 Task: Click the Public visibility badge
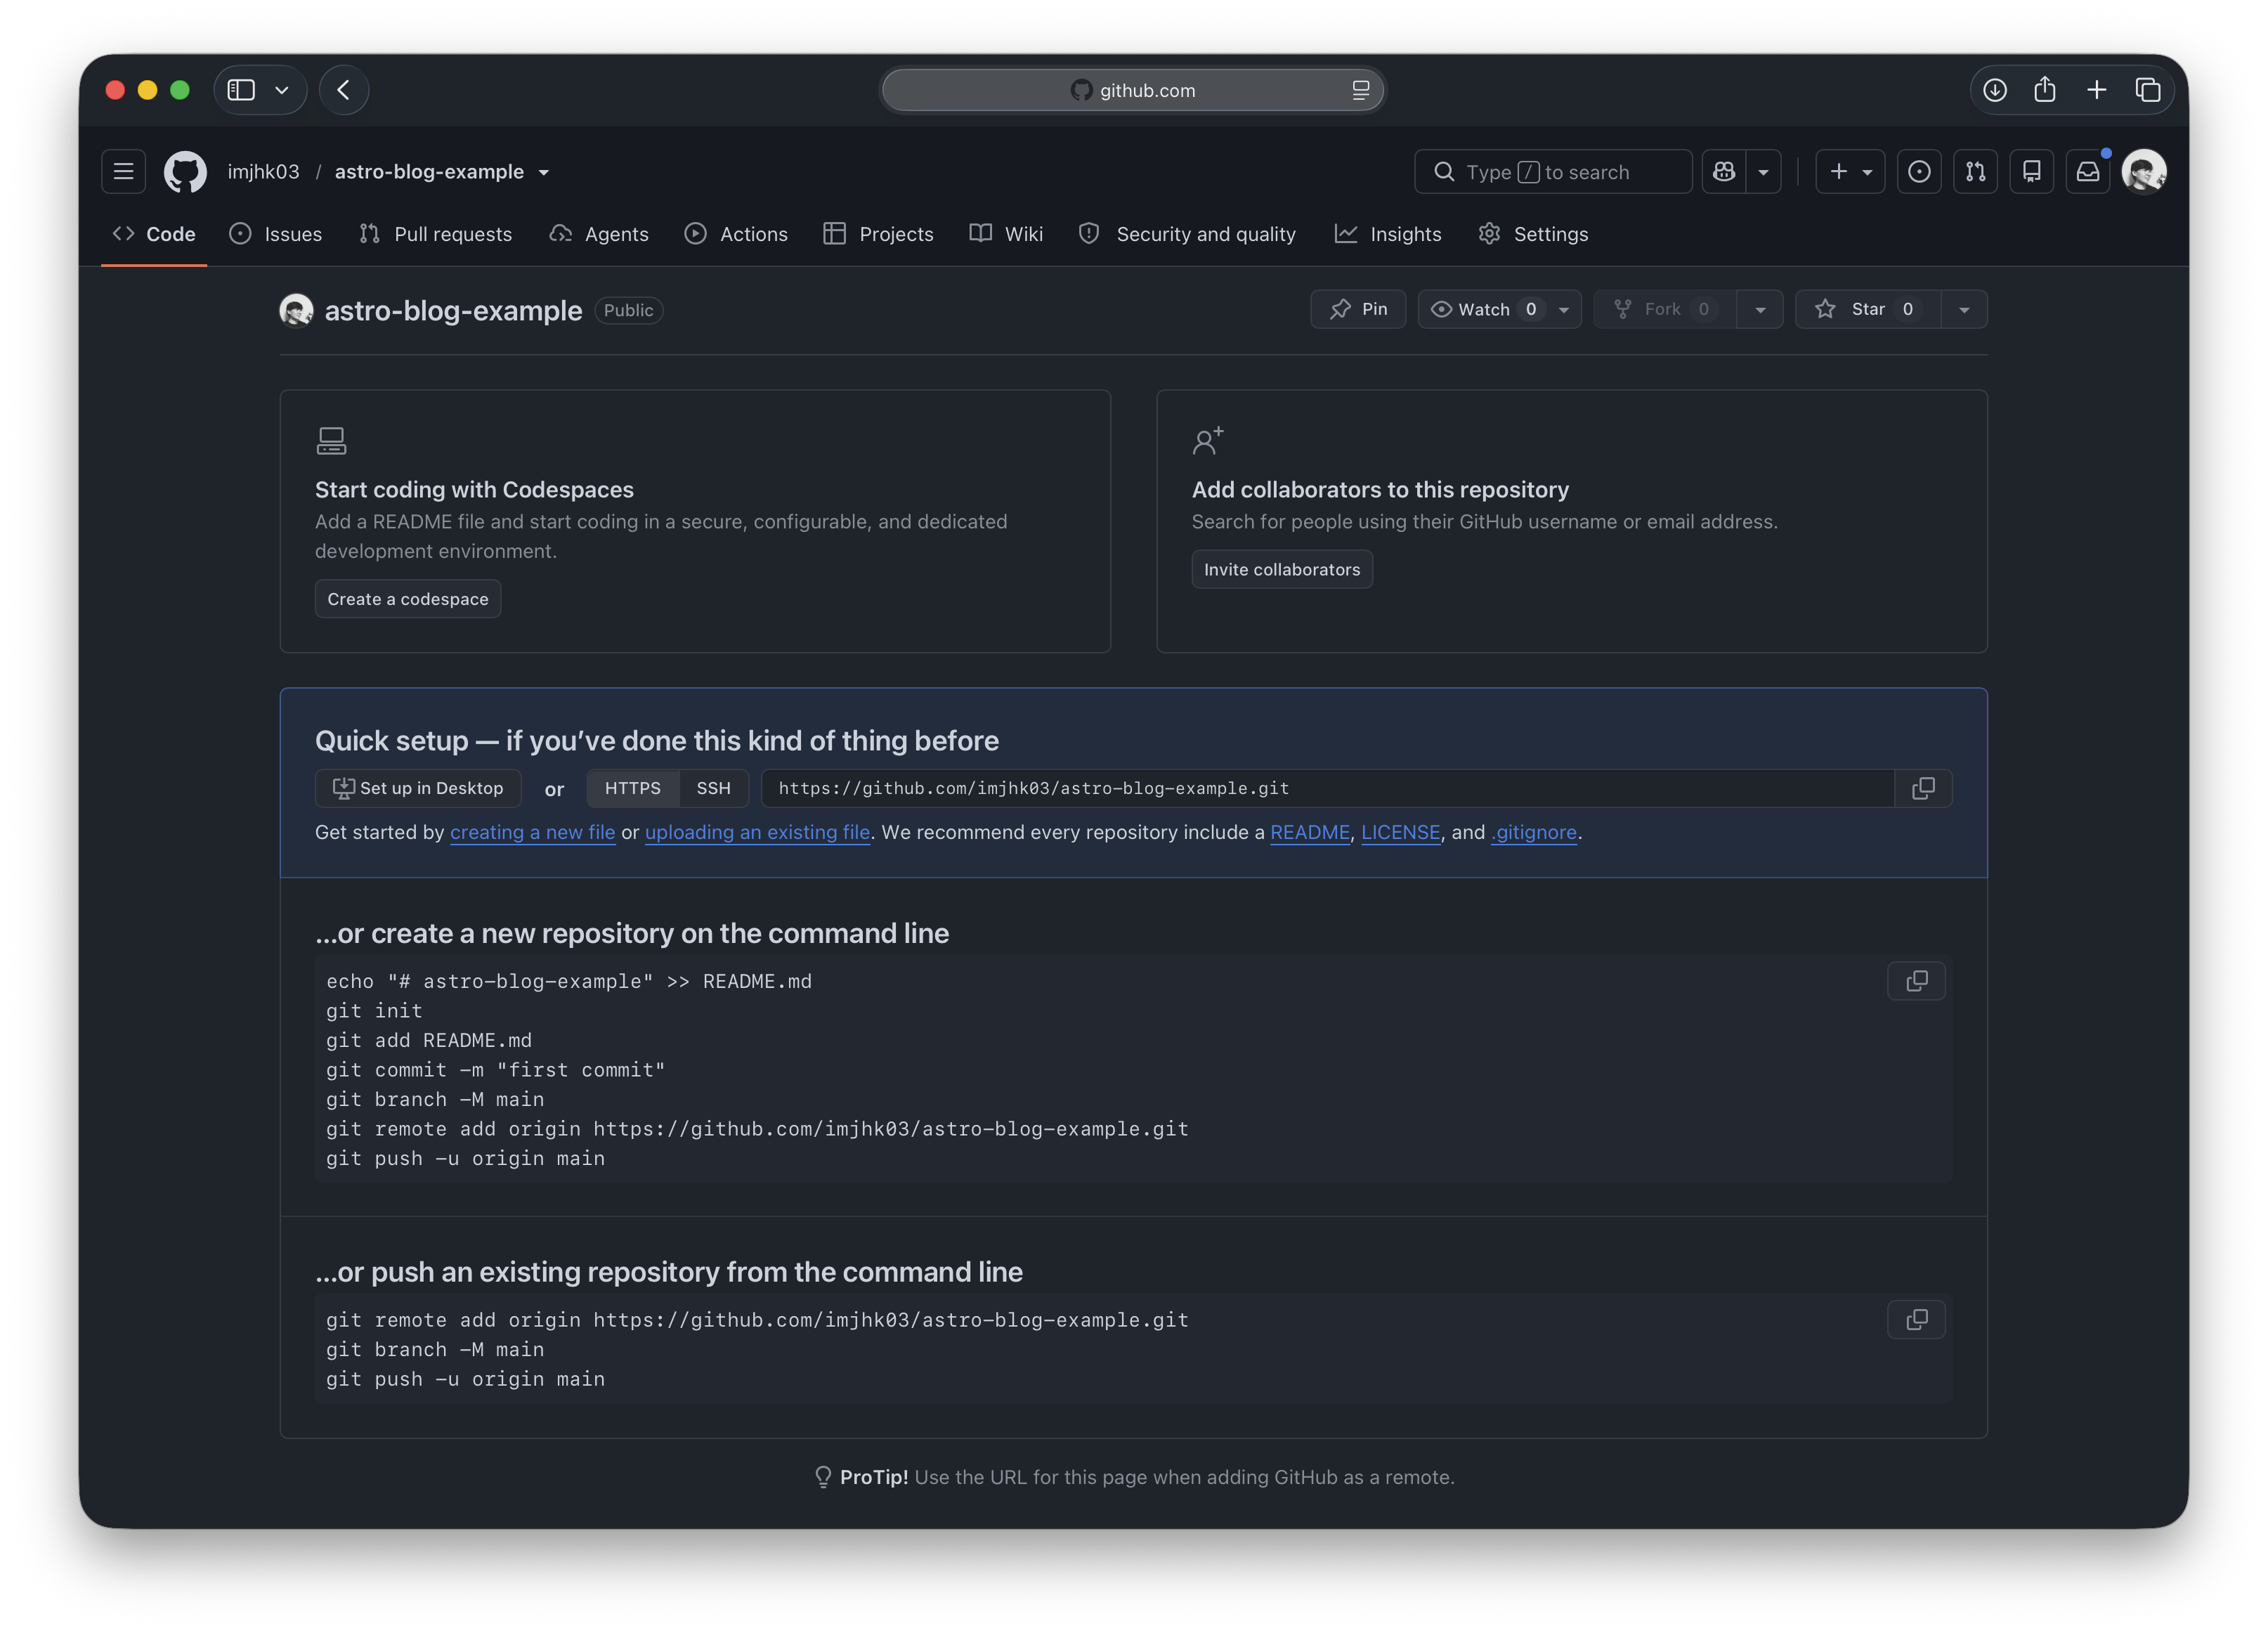click(629, 310)
